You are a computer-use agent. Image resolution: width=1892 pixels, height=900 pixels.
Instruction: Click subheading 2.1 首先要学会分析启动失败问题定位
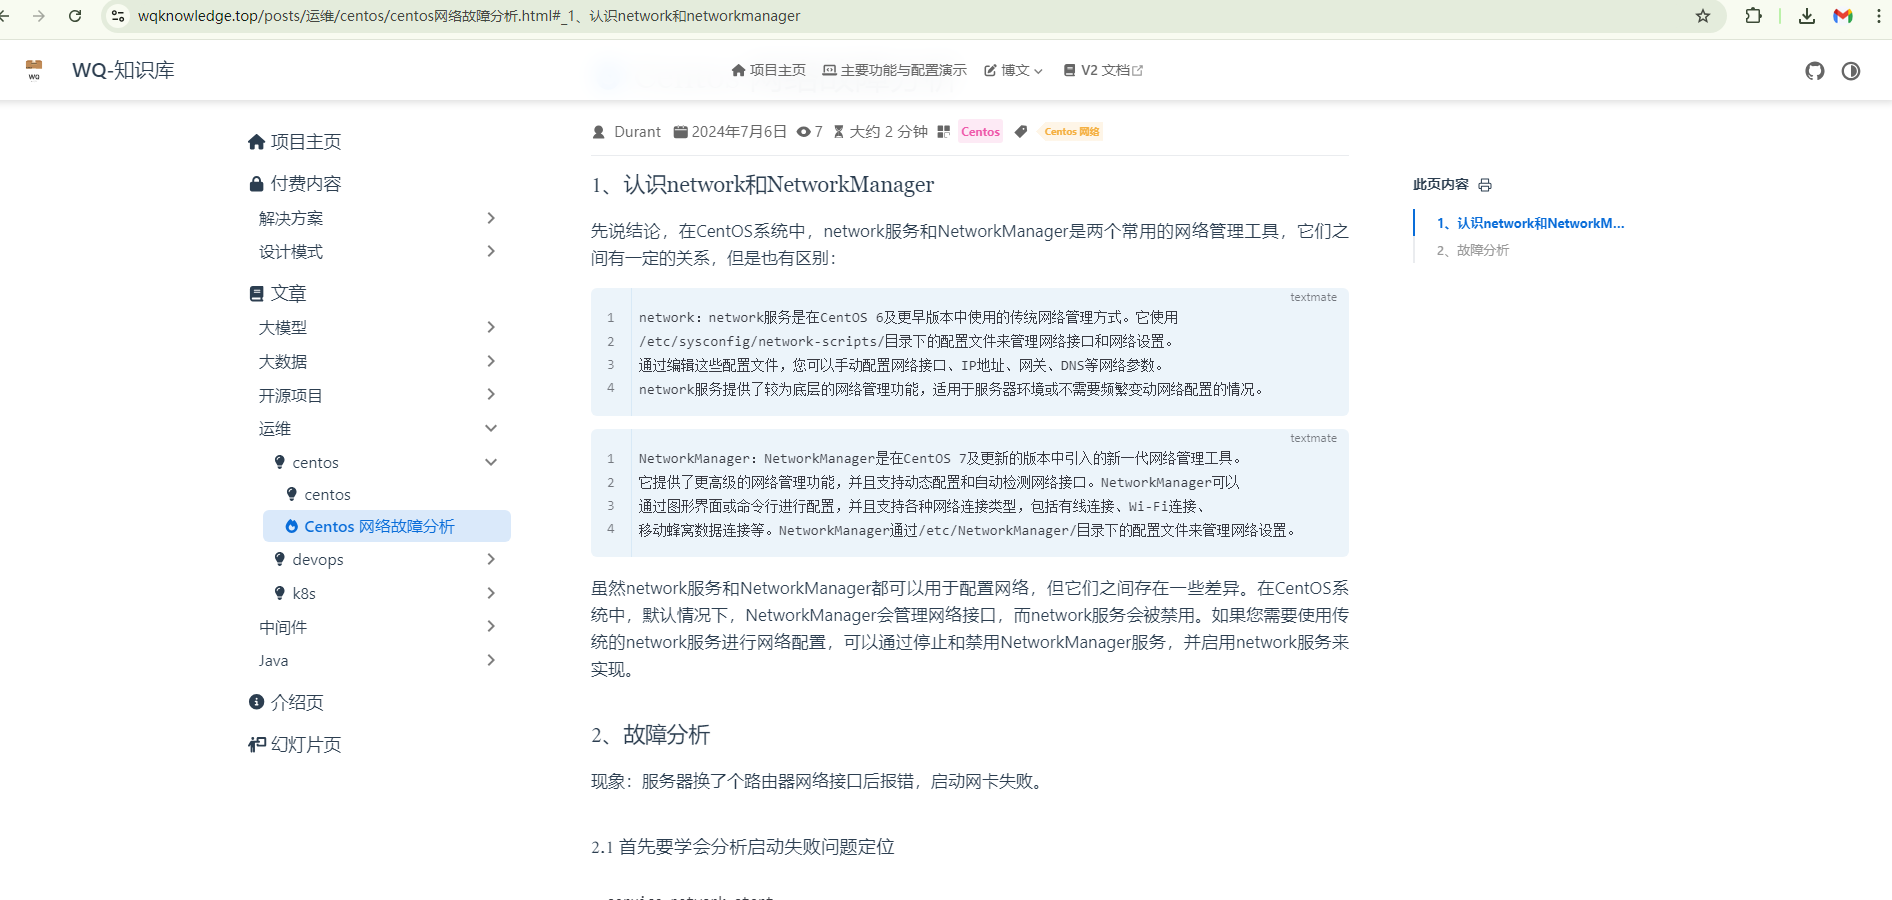click(x=742, y=847)
